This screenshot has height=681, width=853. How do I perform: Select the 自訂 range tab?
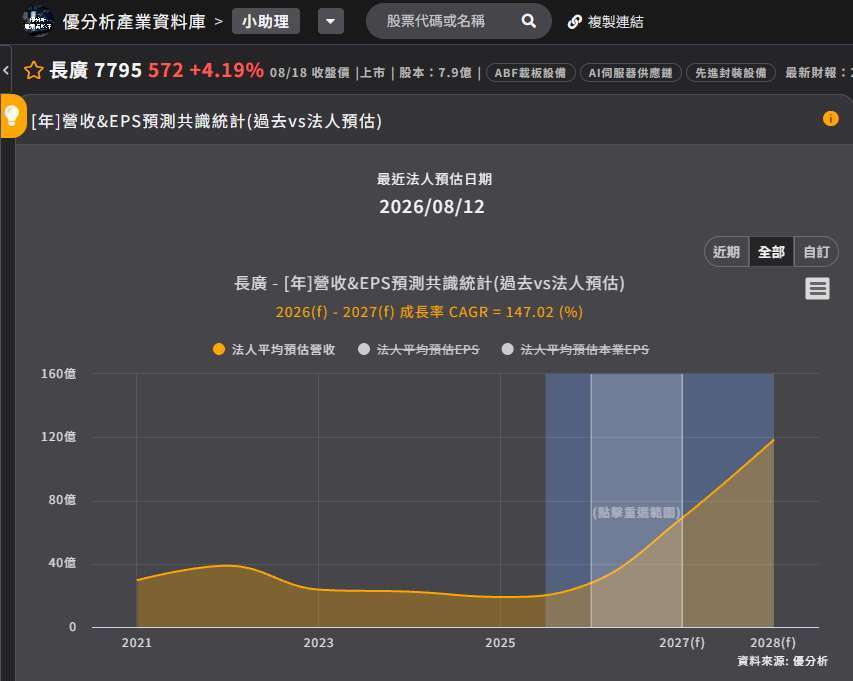(x=816, y=252)
